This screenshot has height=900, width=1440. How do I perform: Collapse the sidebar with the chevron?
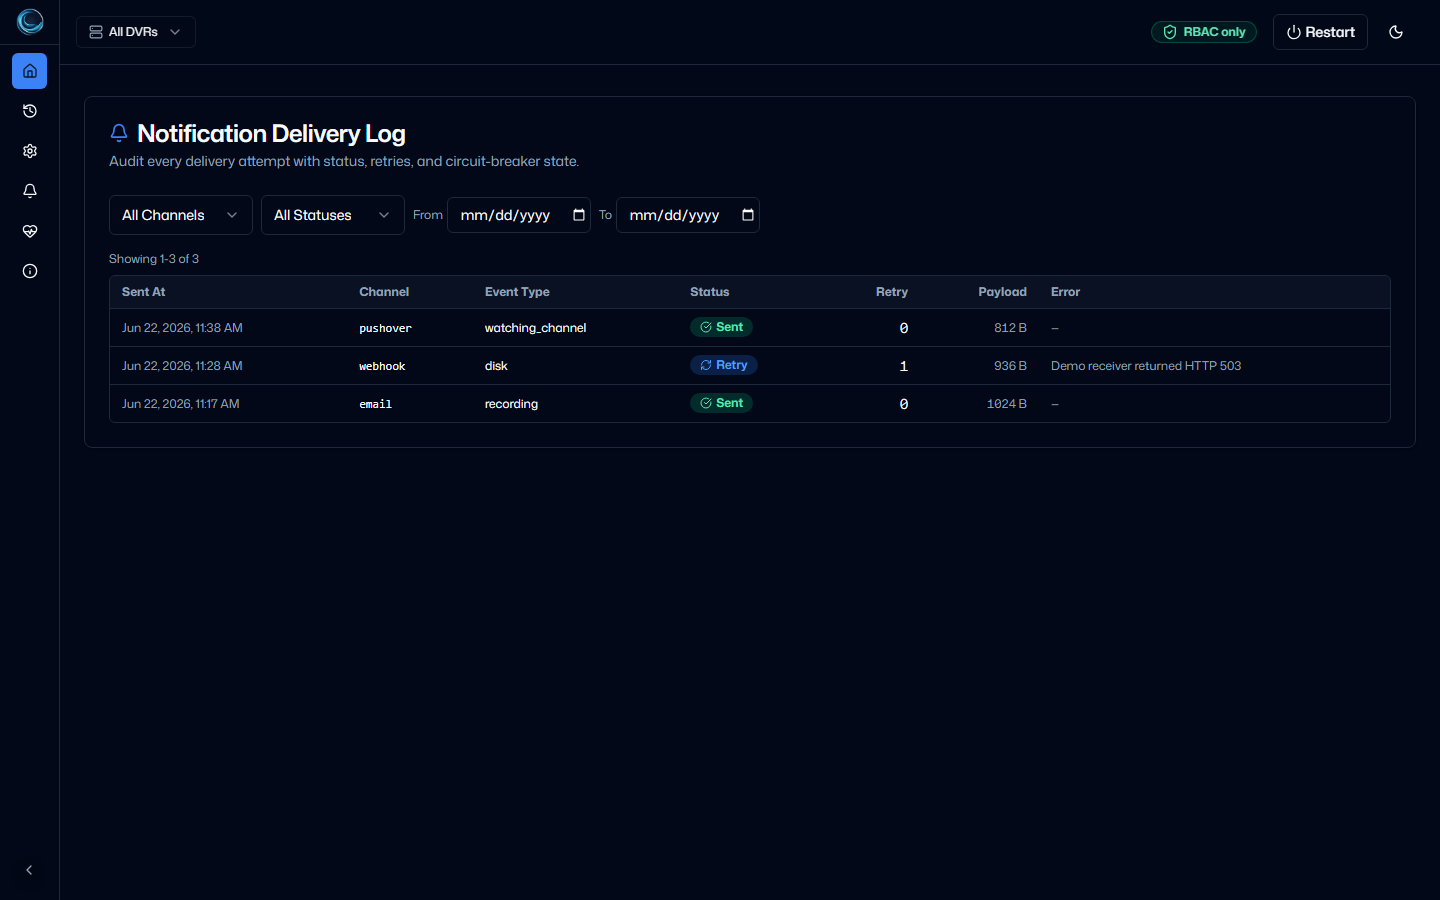(x=29, y=870)
